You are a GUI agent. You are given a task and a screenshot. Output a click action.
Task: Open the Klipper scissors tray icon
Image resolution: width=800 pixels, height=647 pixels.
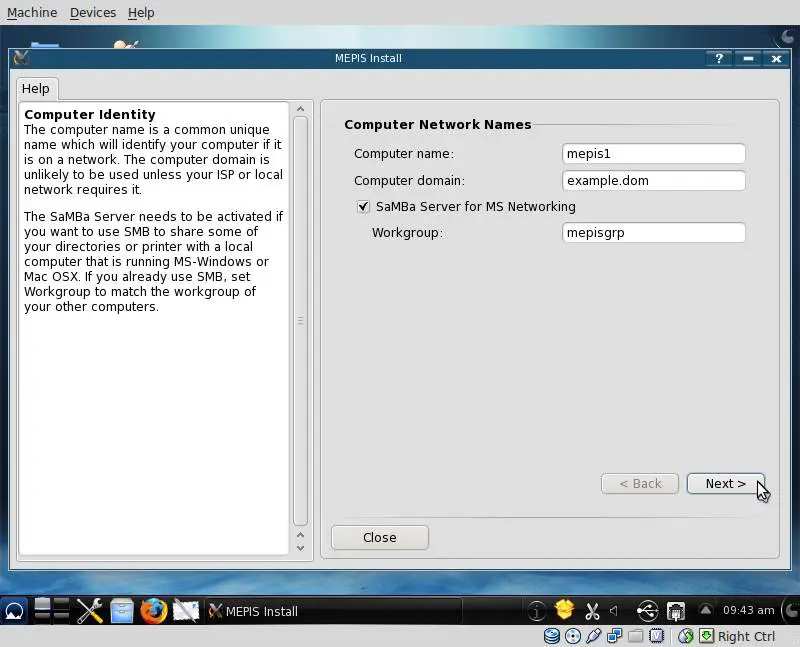592,611
